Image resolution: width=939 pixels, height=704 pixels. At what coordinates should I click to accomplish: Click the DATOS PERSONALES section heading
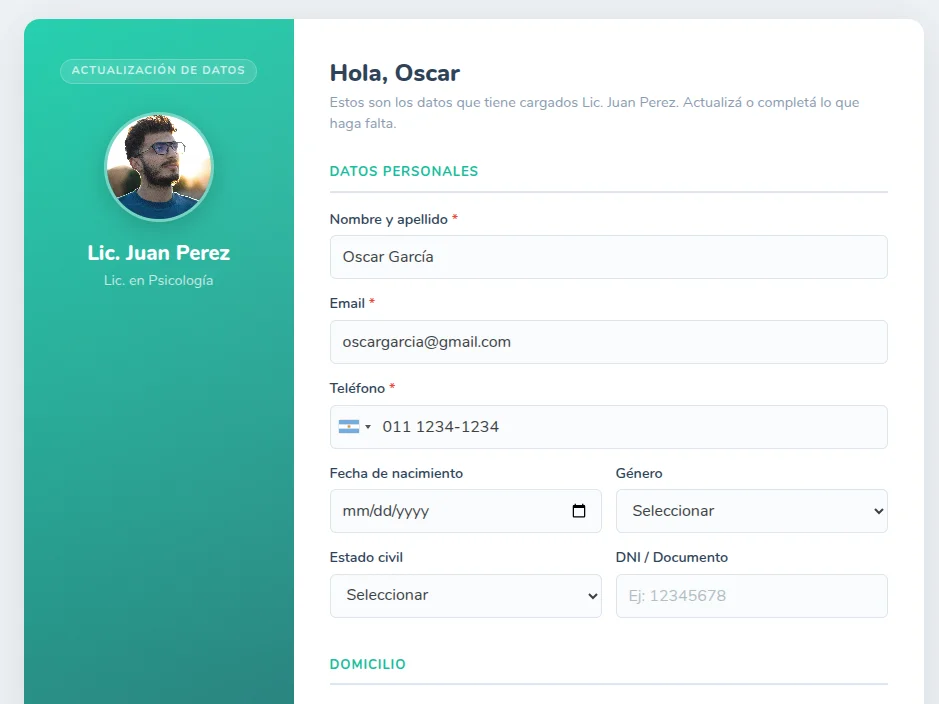coord(404,171)
